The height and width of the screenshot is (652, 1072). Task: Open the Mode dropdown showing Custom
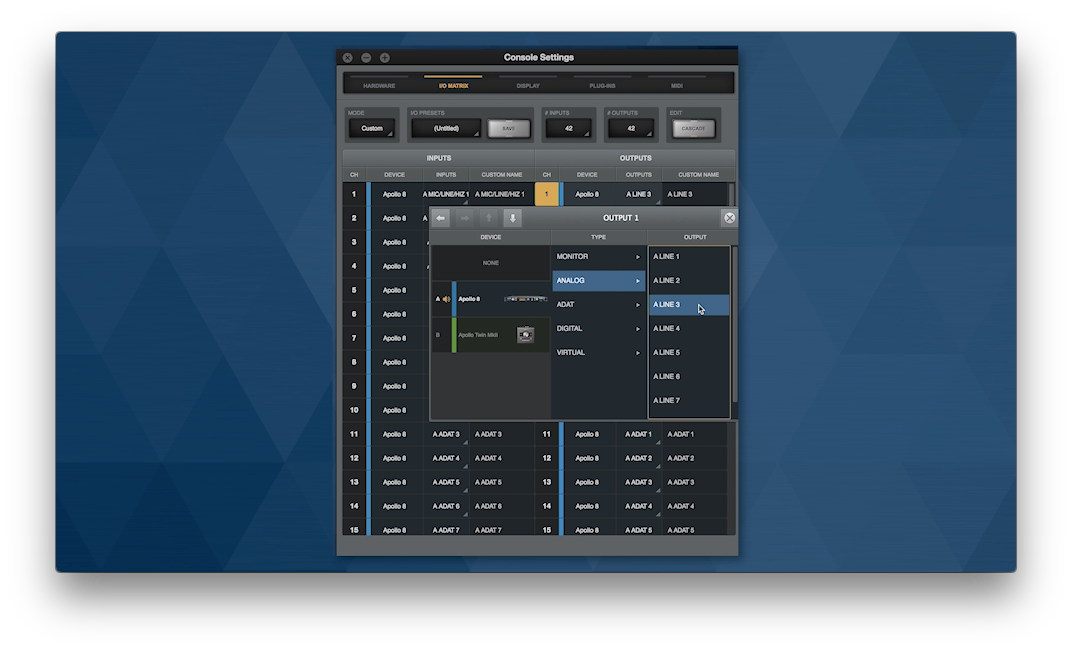pyautogui.click(x=372, y=129)
